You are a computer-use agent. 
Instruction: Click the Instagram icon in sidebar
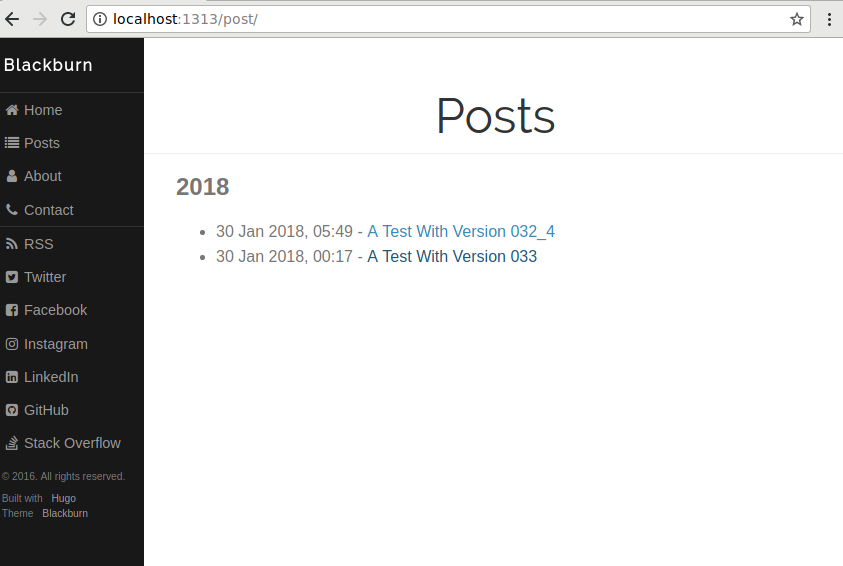point(12,344)
